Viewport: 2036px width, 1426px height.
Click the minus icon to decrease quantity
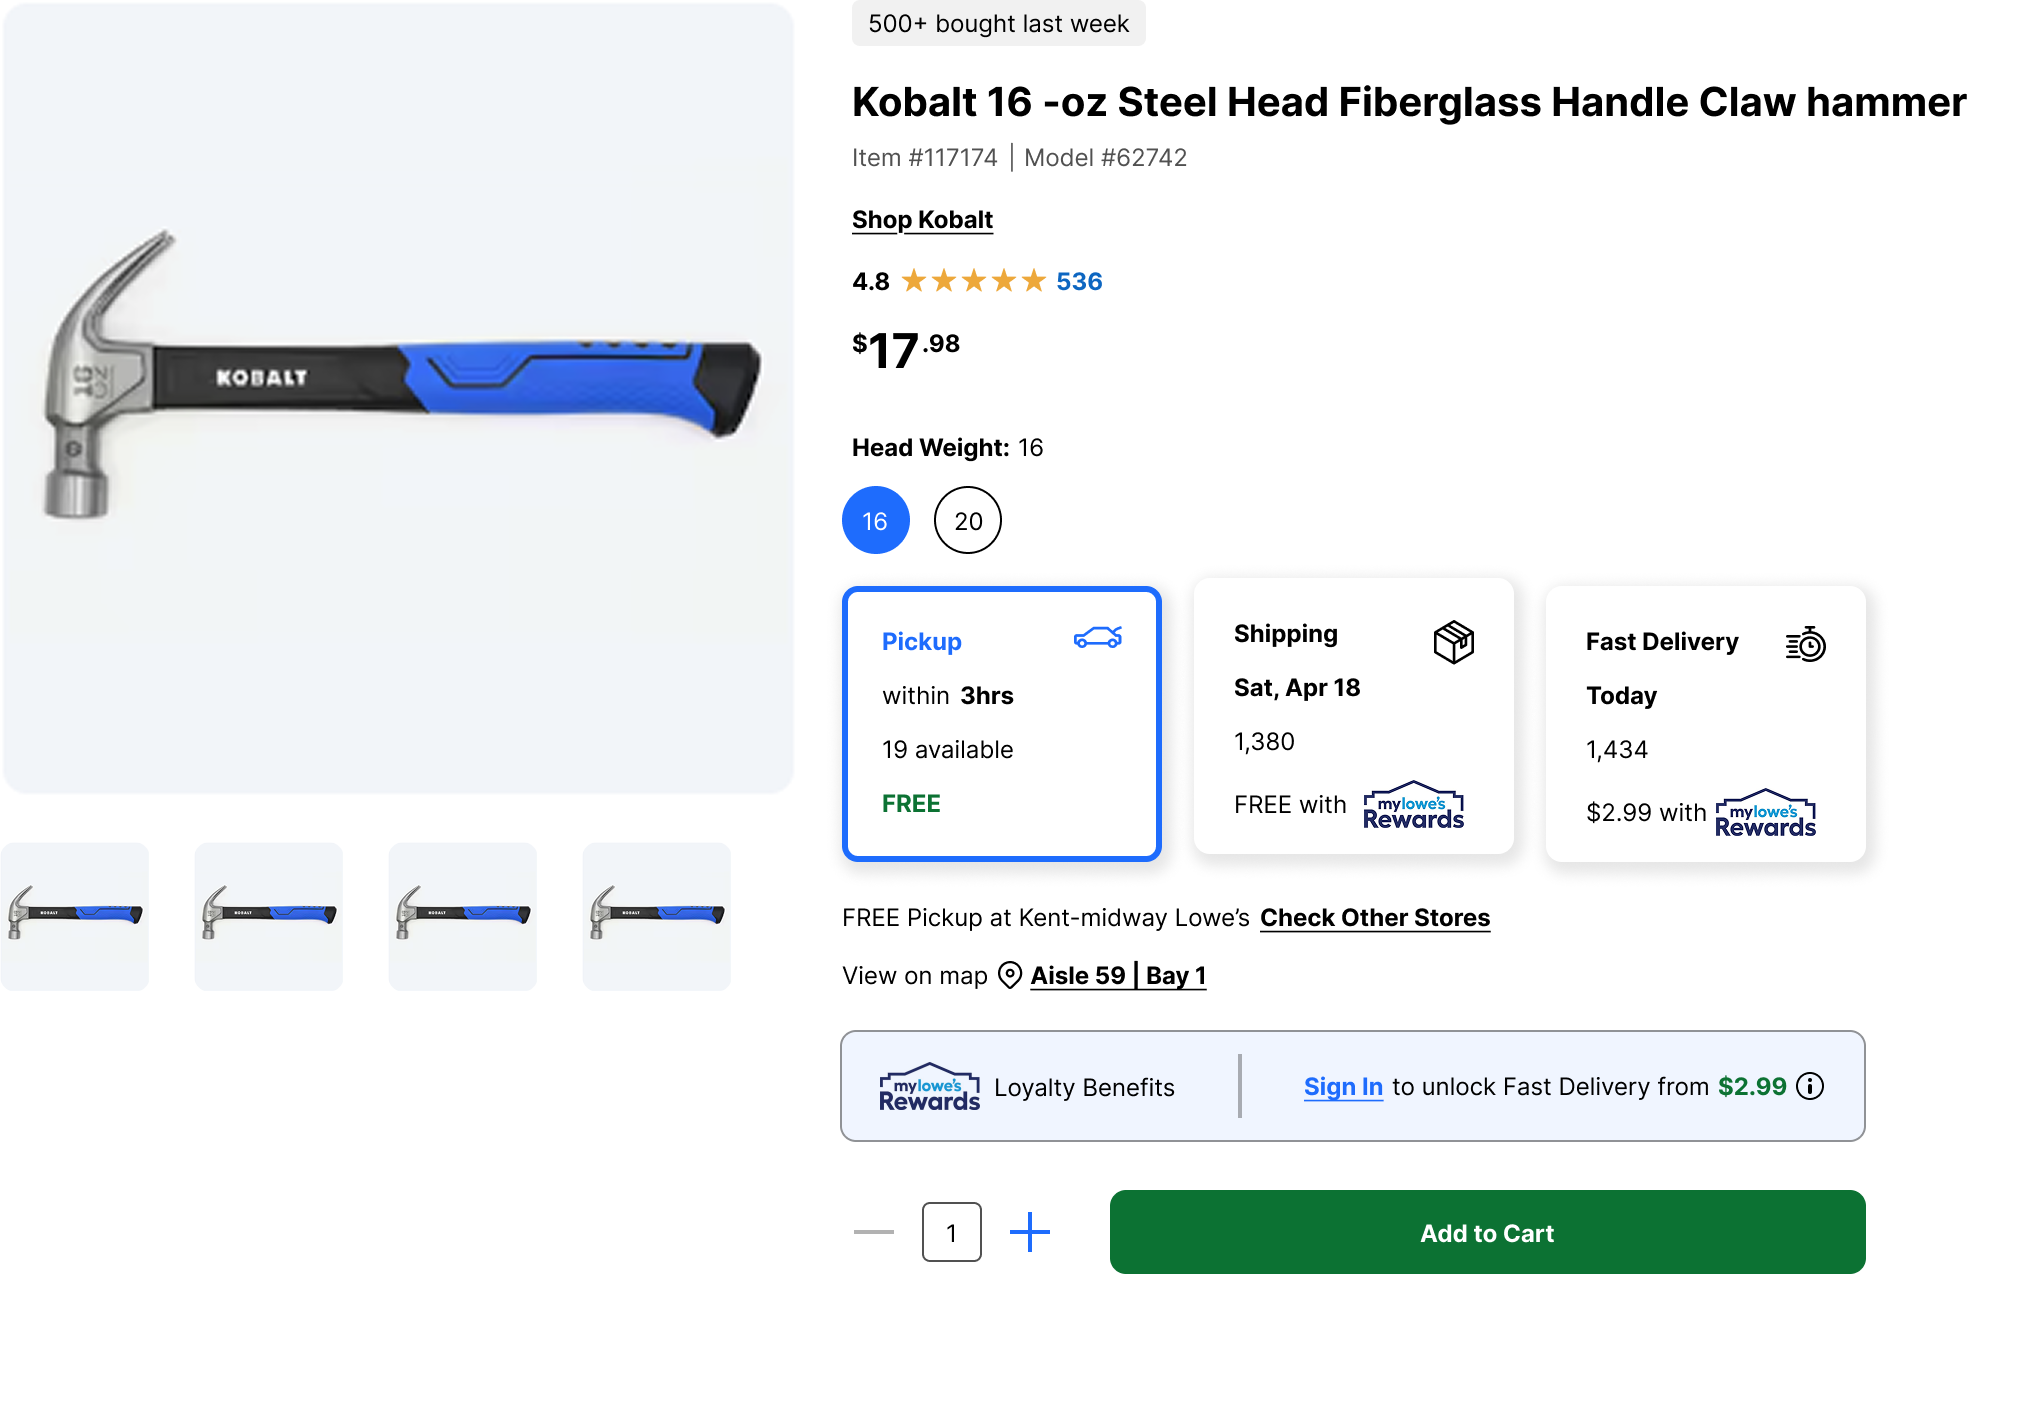[874, 1232]
